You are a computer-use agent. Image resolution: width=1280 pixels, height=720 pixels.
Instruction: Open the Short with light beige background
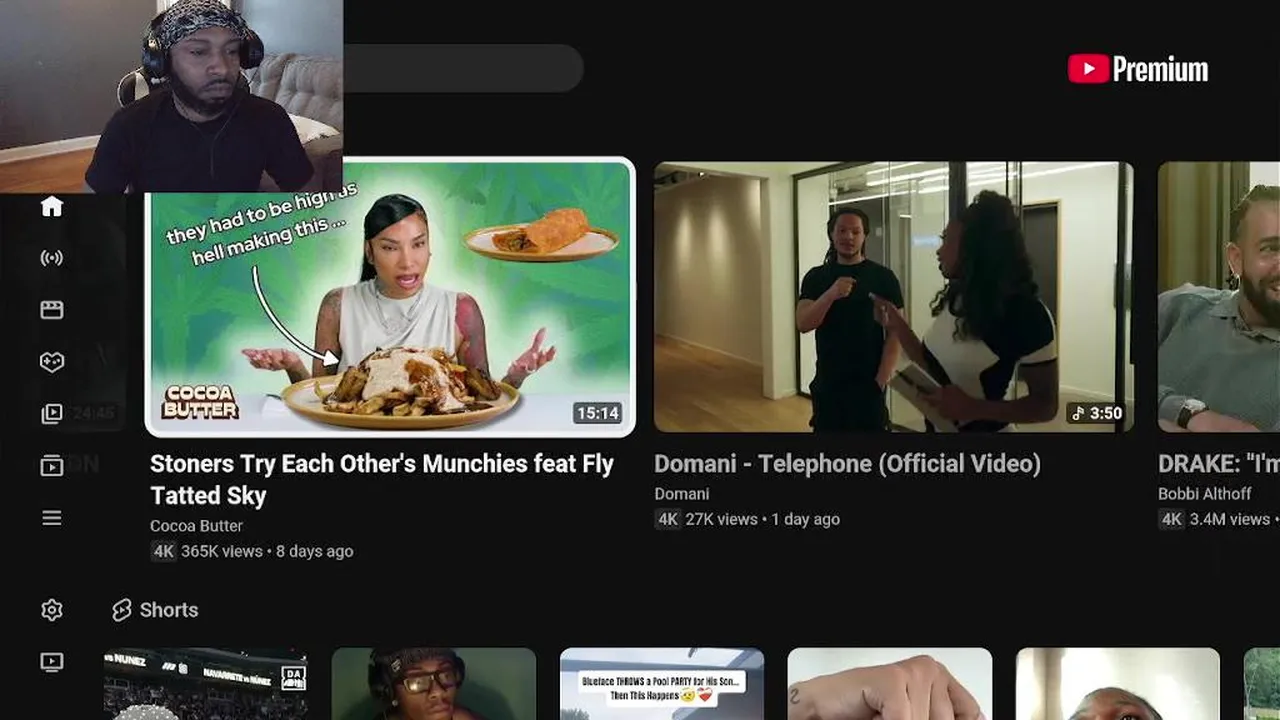point(1118,684)
